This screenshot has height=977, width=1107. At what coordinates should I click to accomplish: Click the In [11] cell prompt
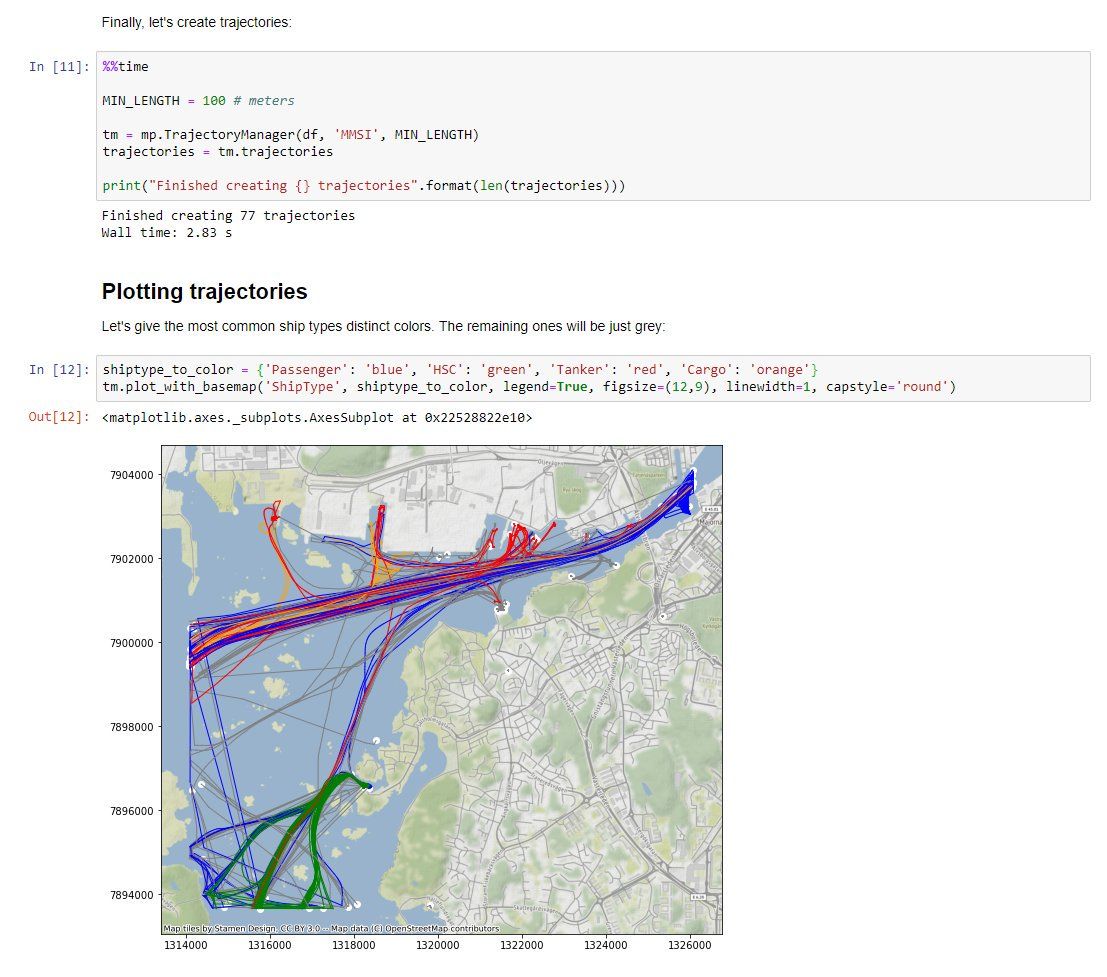click(x=59, y=67)
